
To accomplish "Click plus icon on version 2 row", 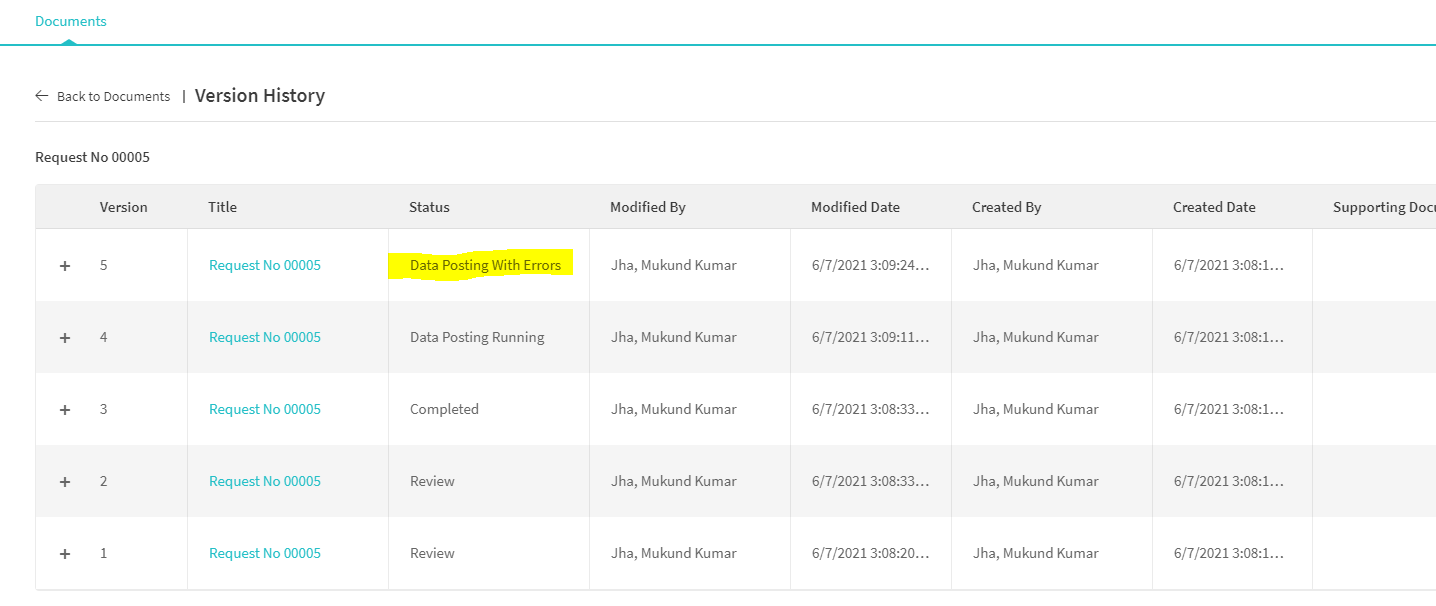I will tap(65, 482).
